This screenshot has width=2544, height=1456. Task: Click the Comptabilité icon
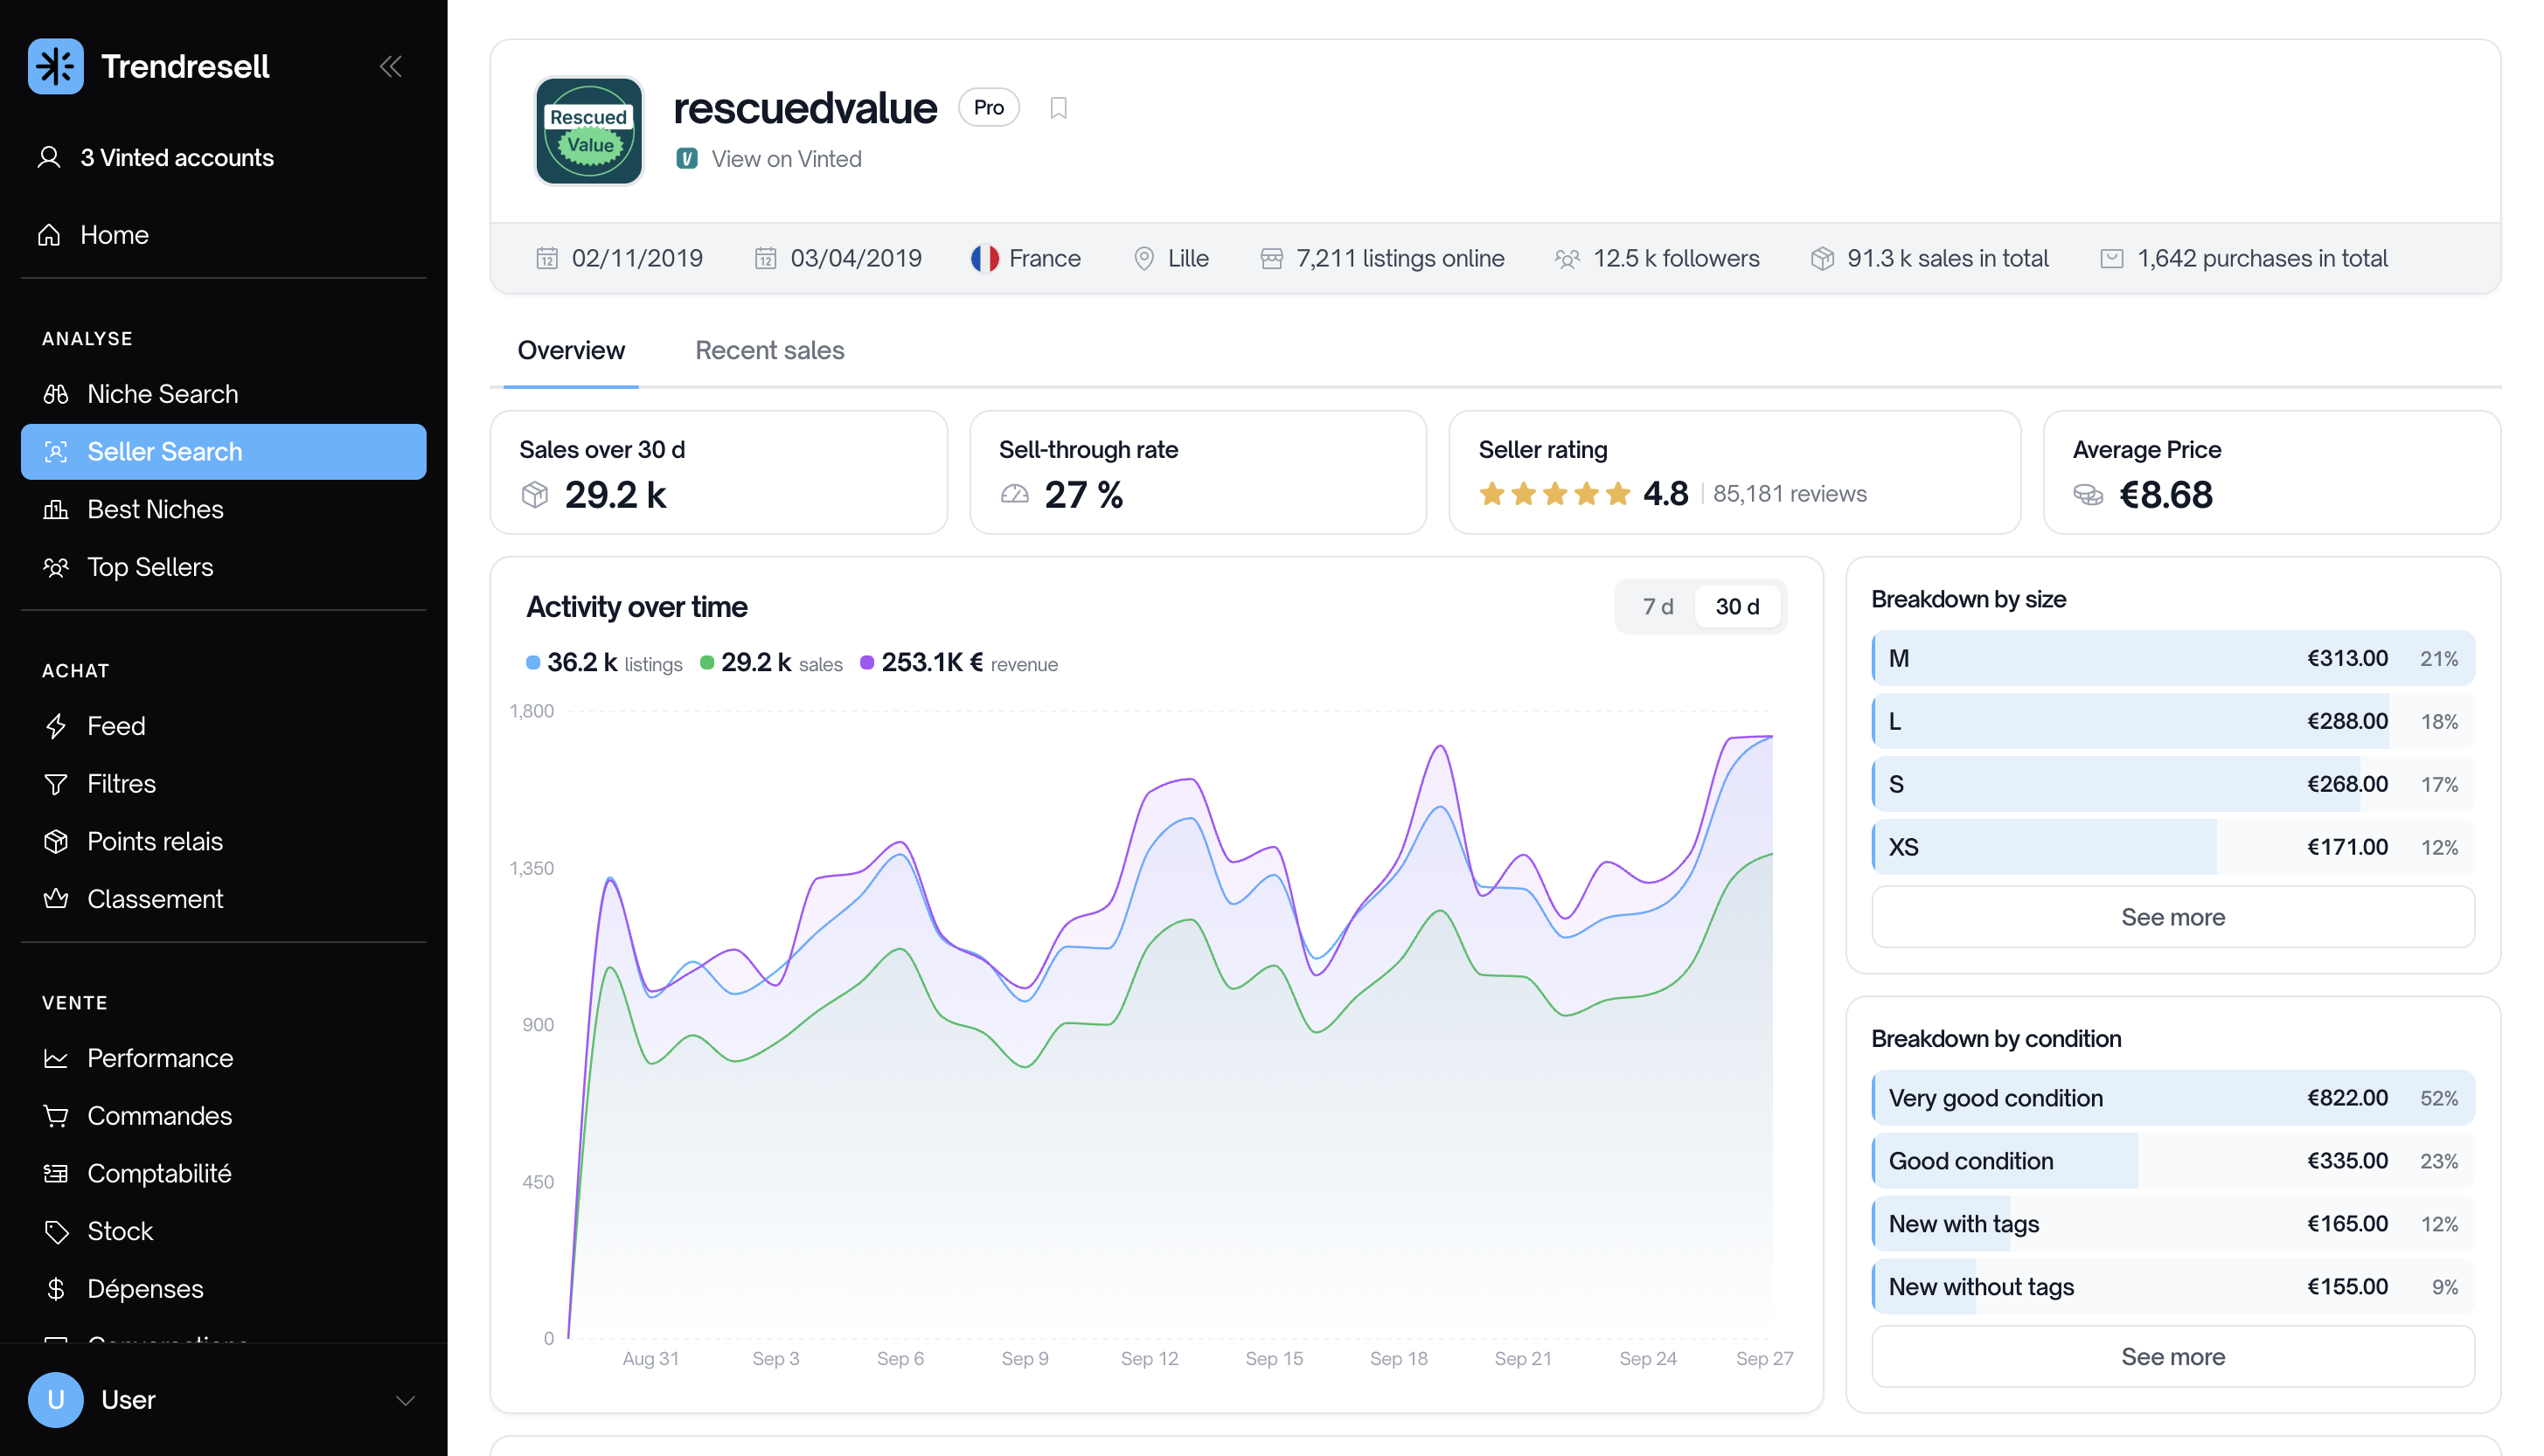56,1173
